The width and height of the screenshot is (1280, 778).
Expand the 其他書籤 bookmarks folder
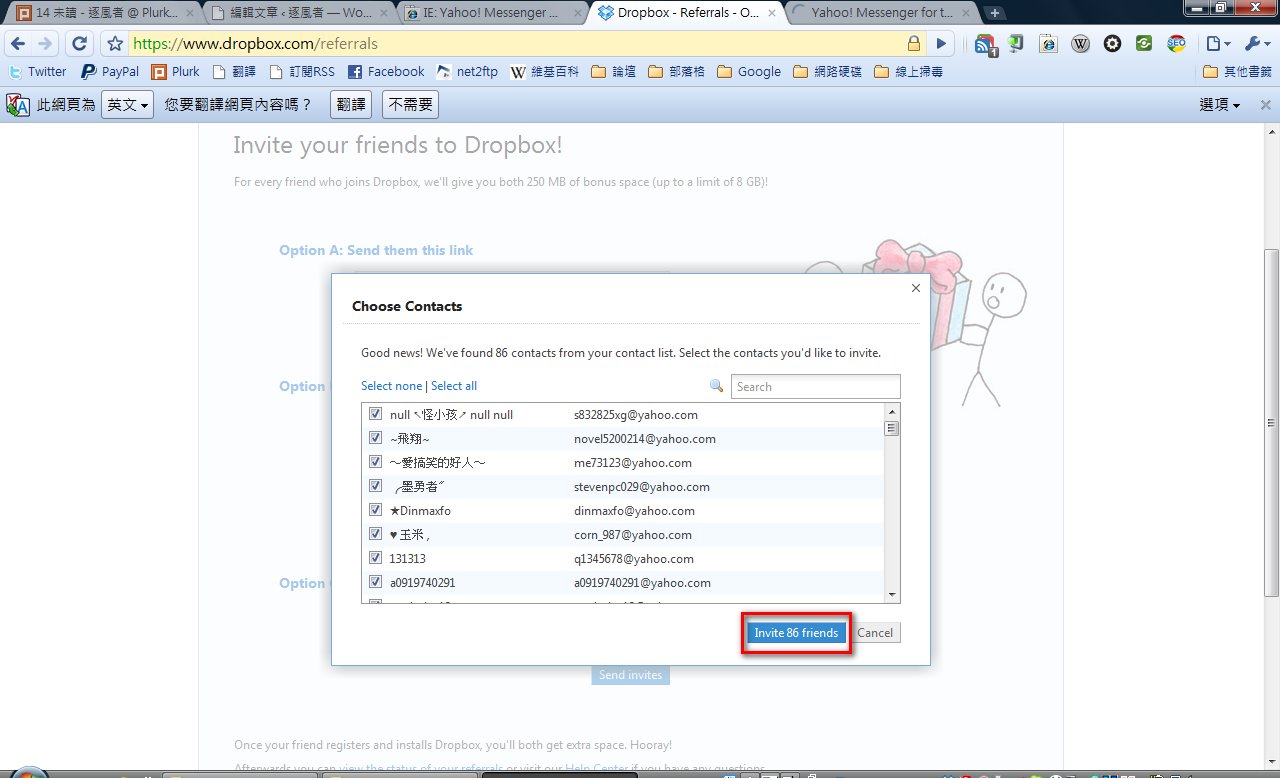1237,72
